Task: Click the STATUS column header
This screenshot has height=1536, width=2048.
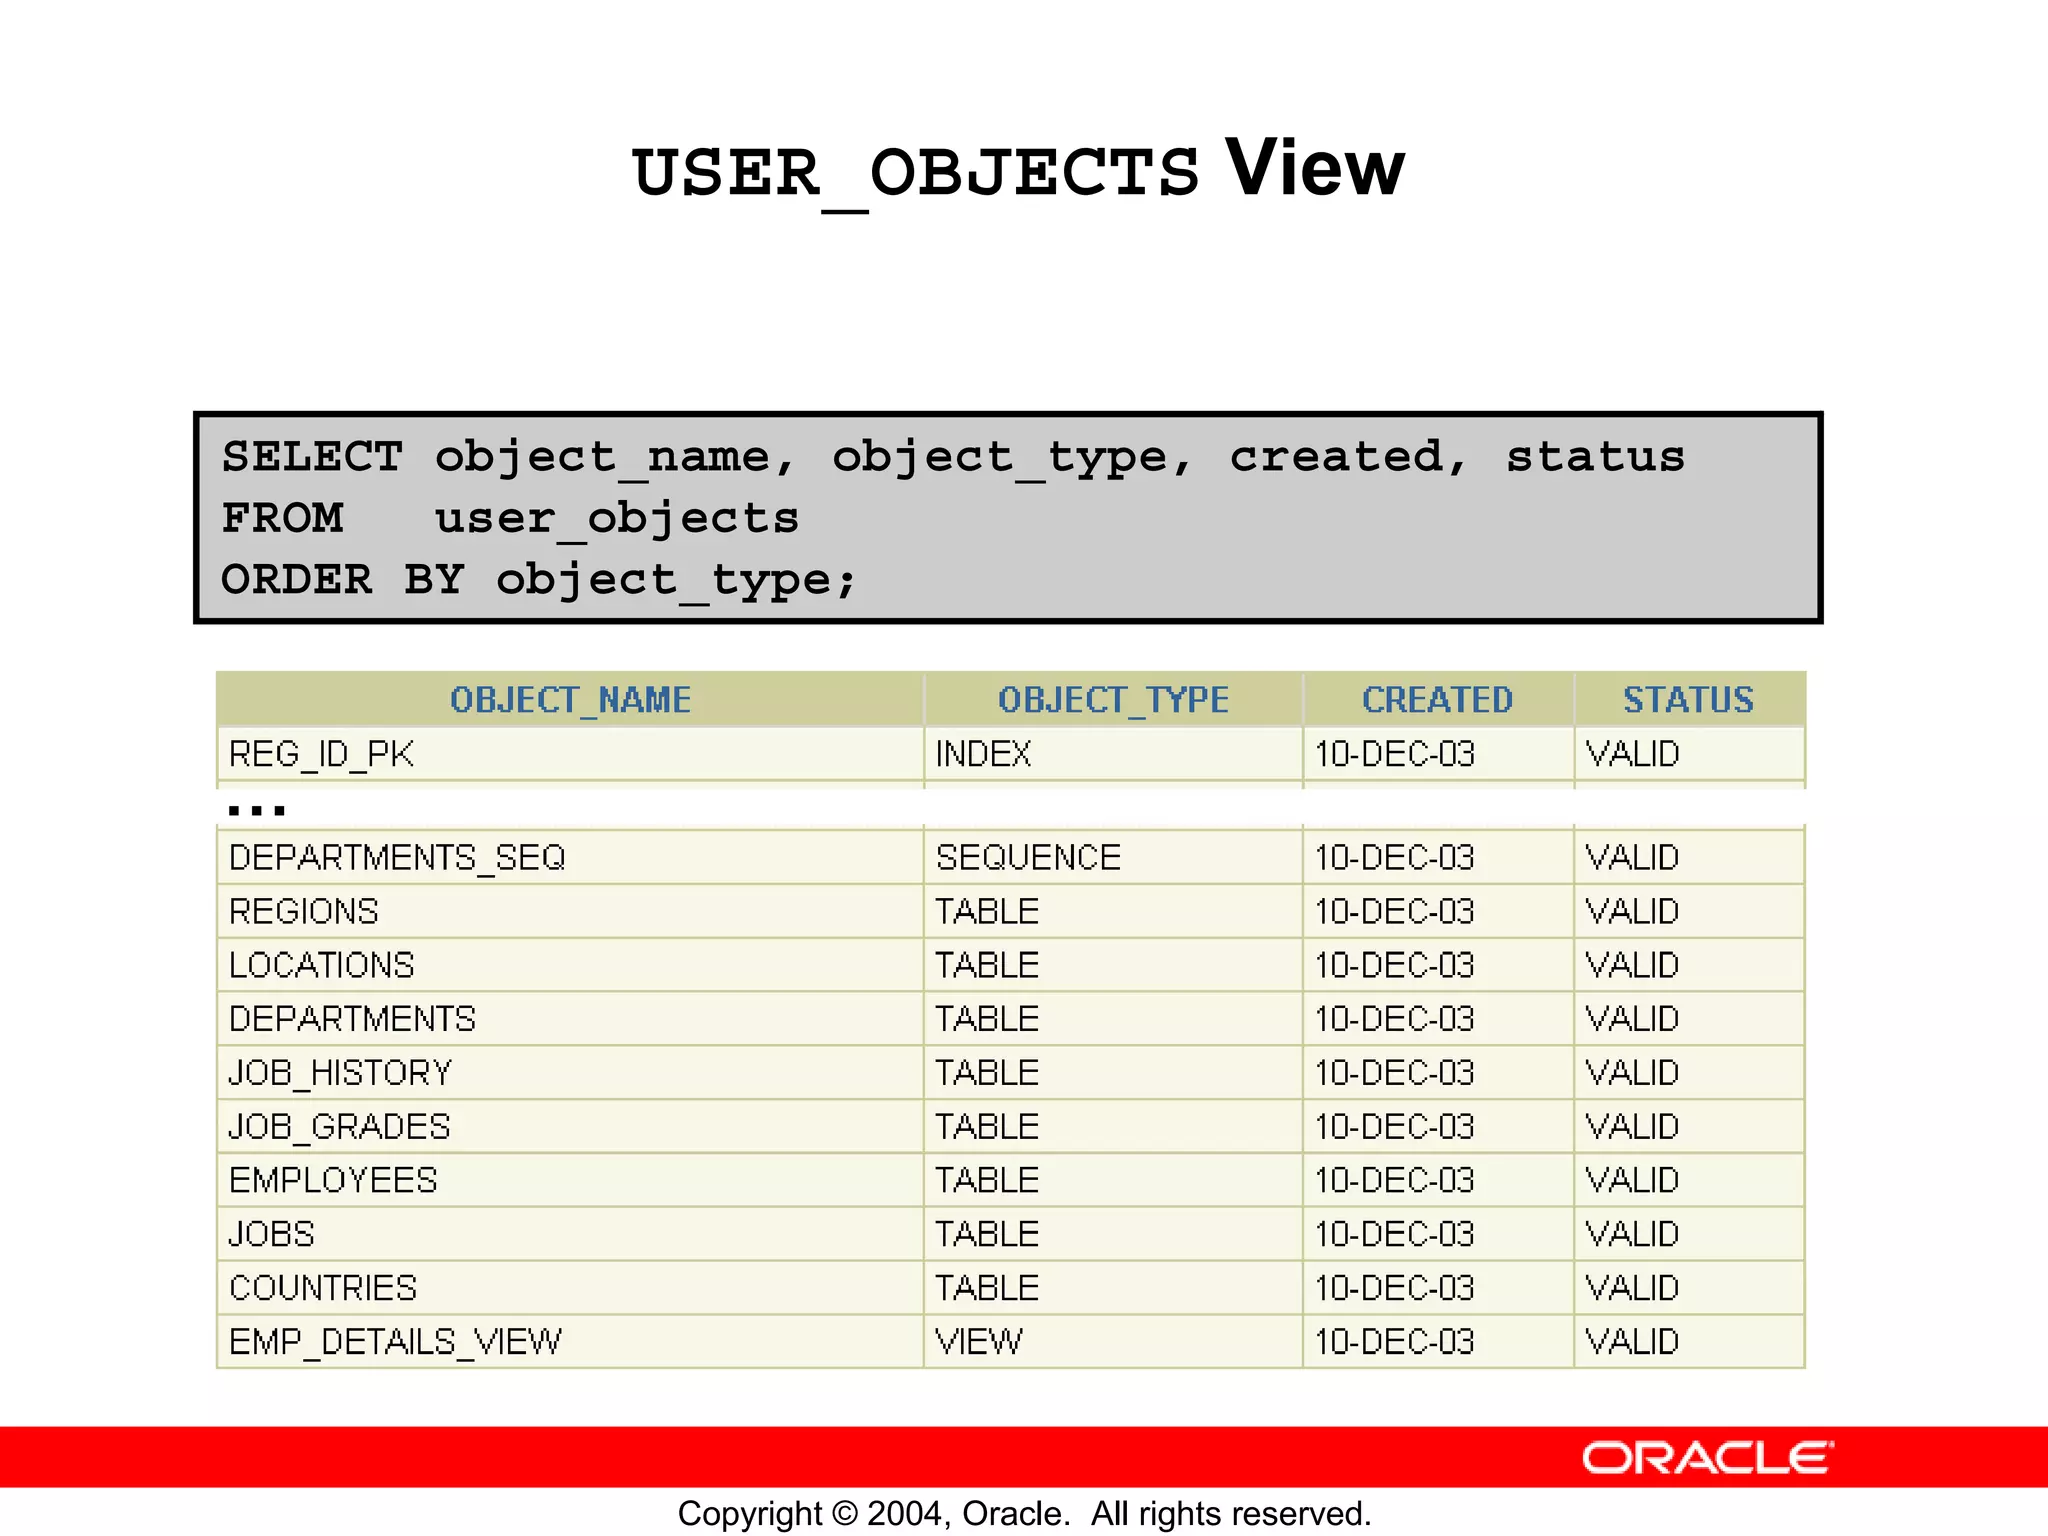Action: [x=1688, y=699]
